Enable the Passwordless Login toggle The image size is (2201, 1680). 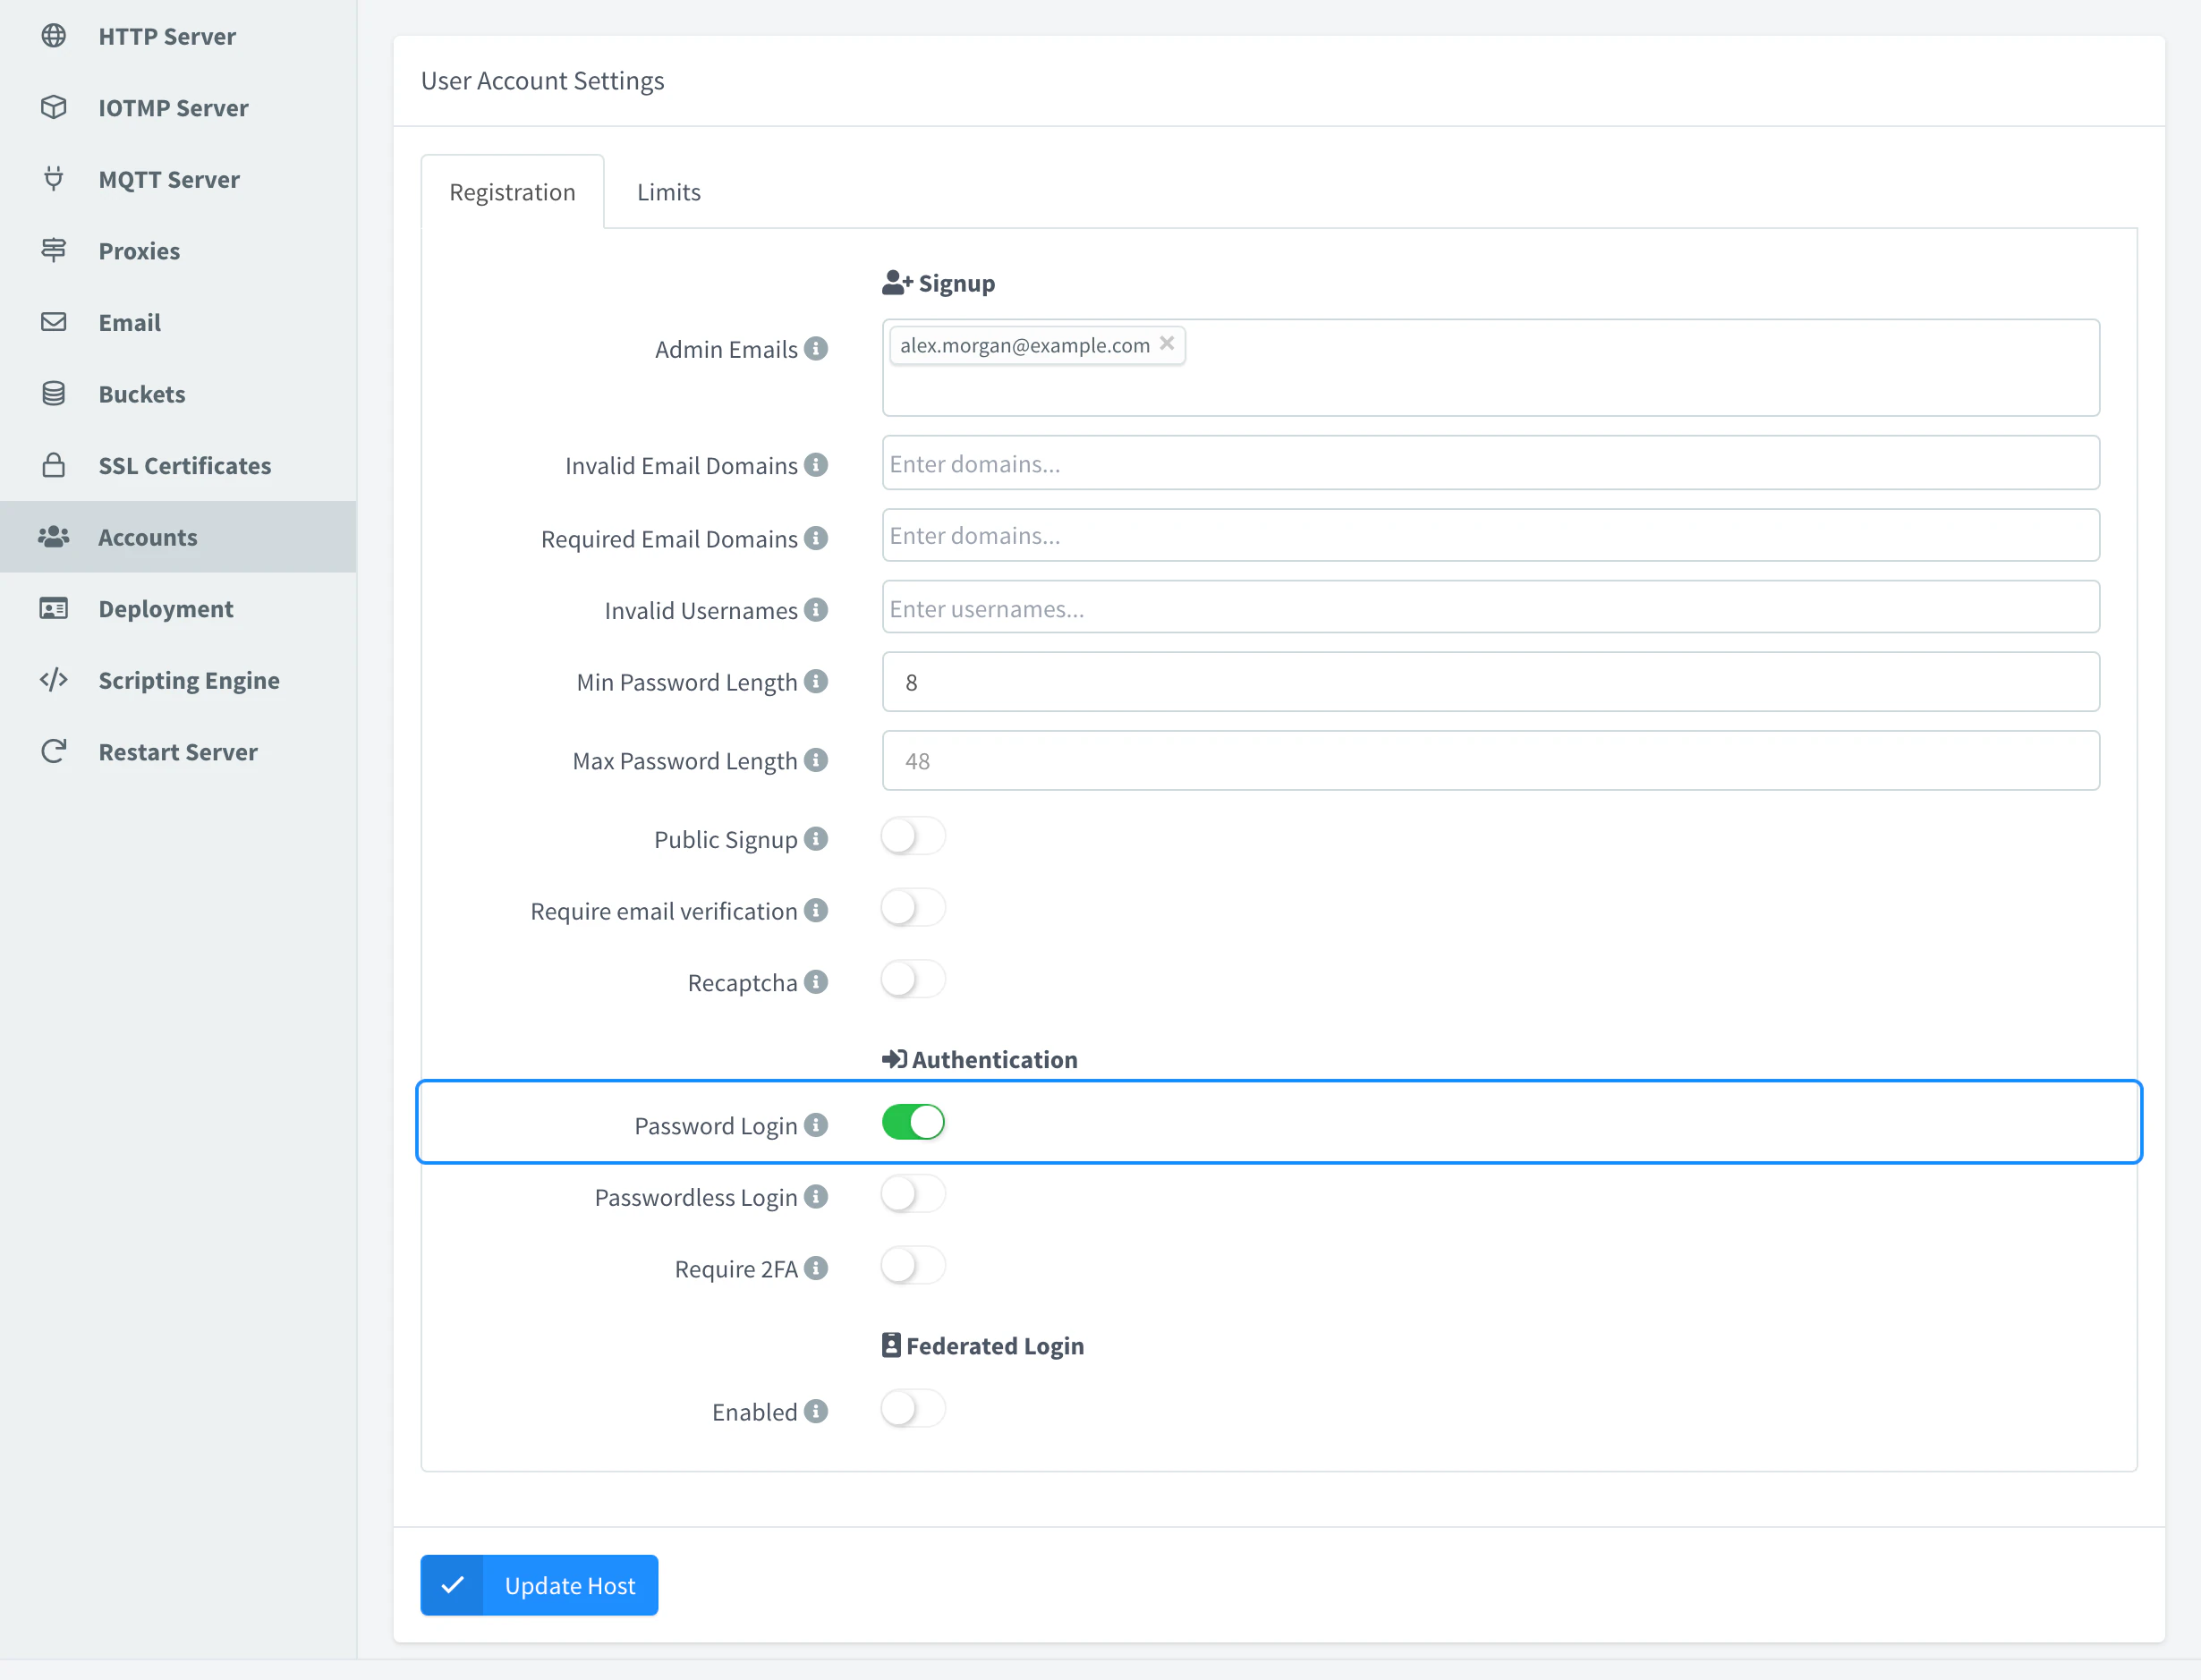coord(913,1194)
